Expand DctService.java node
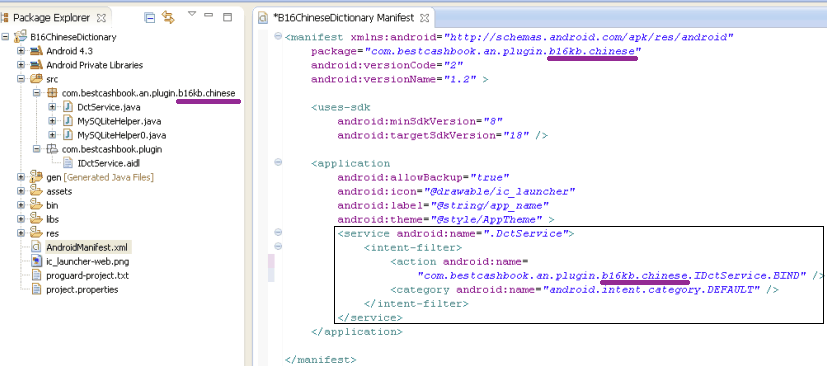The image size is (827, 366). tap(52, 107)
